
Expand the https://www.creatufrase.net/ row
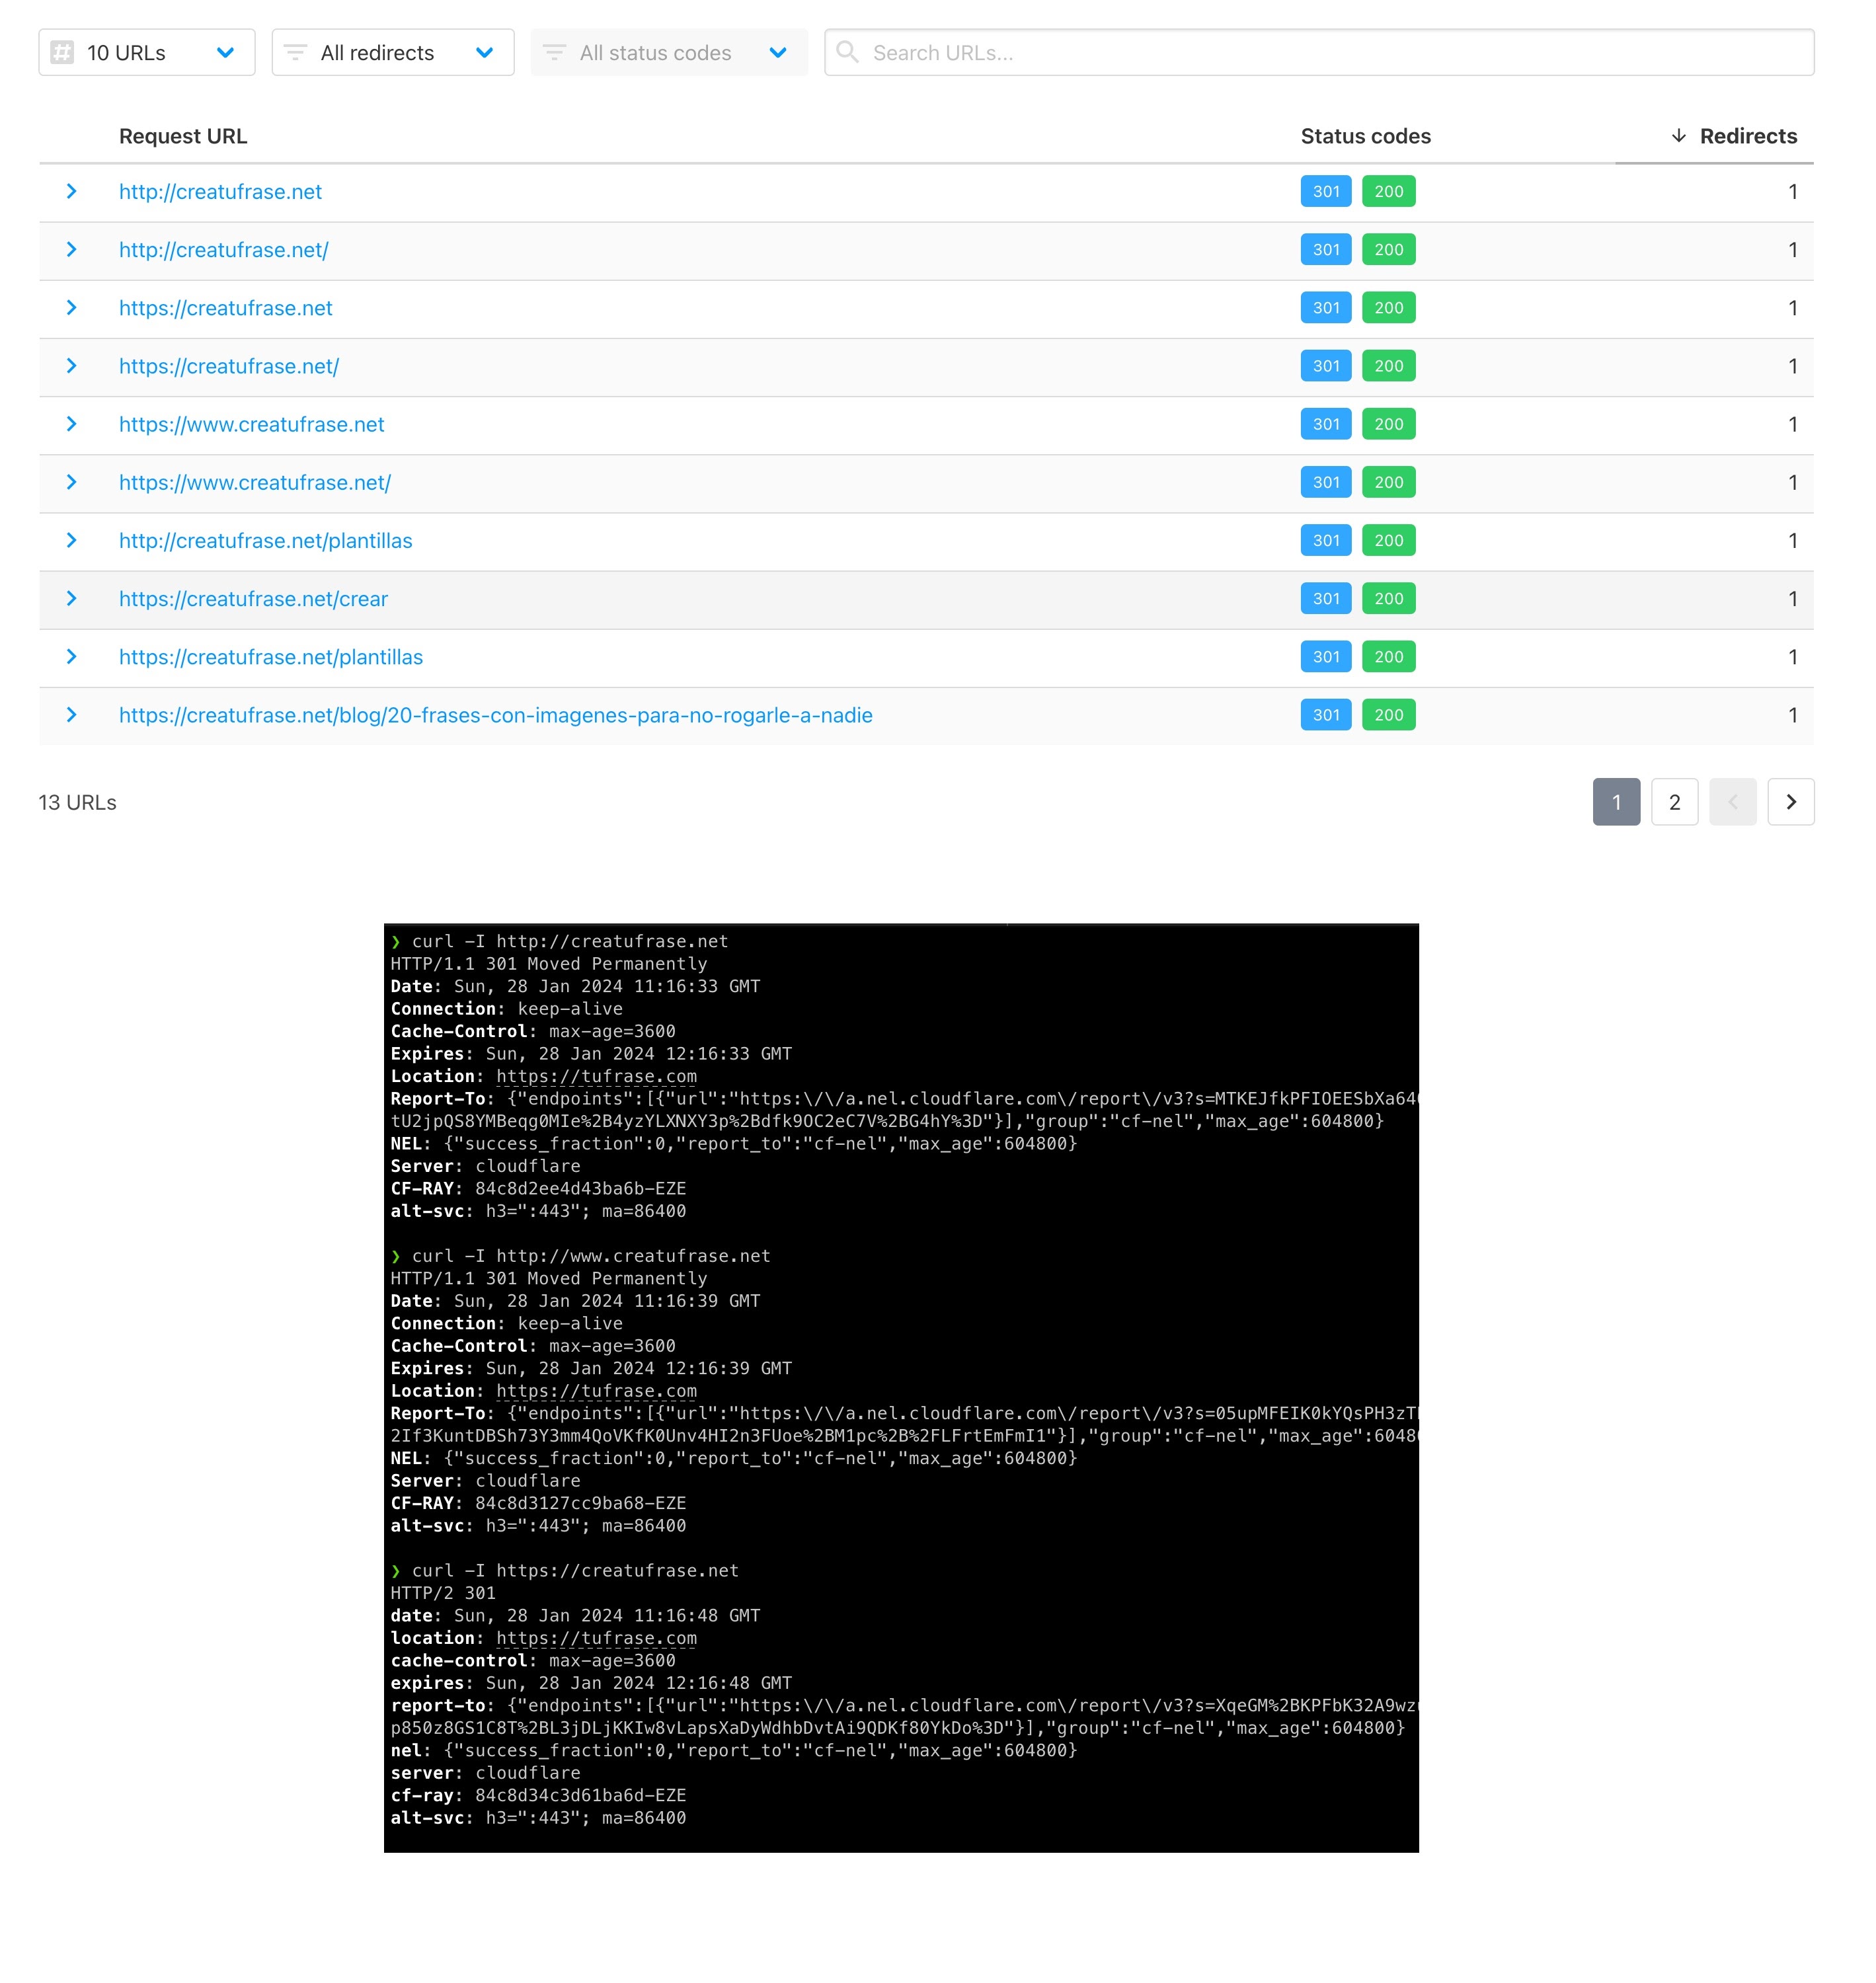pyautogui.click(x=72, y=482)
